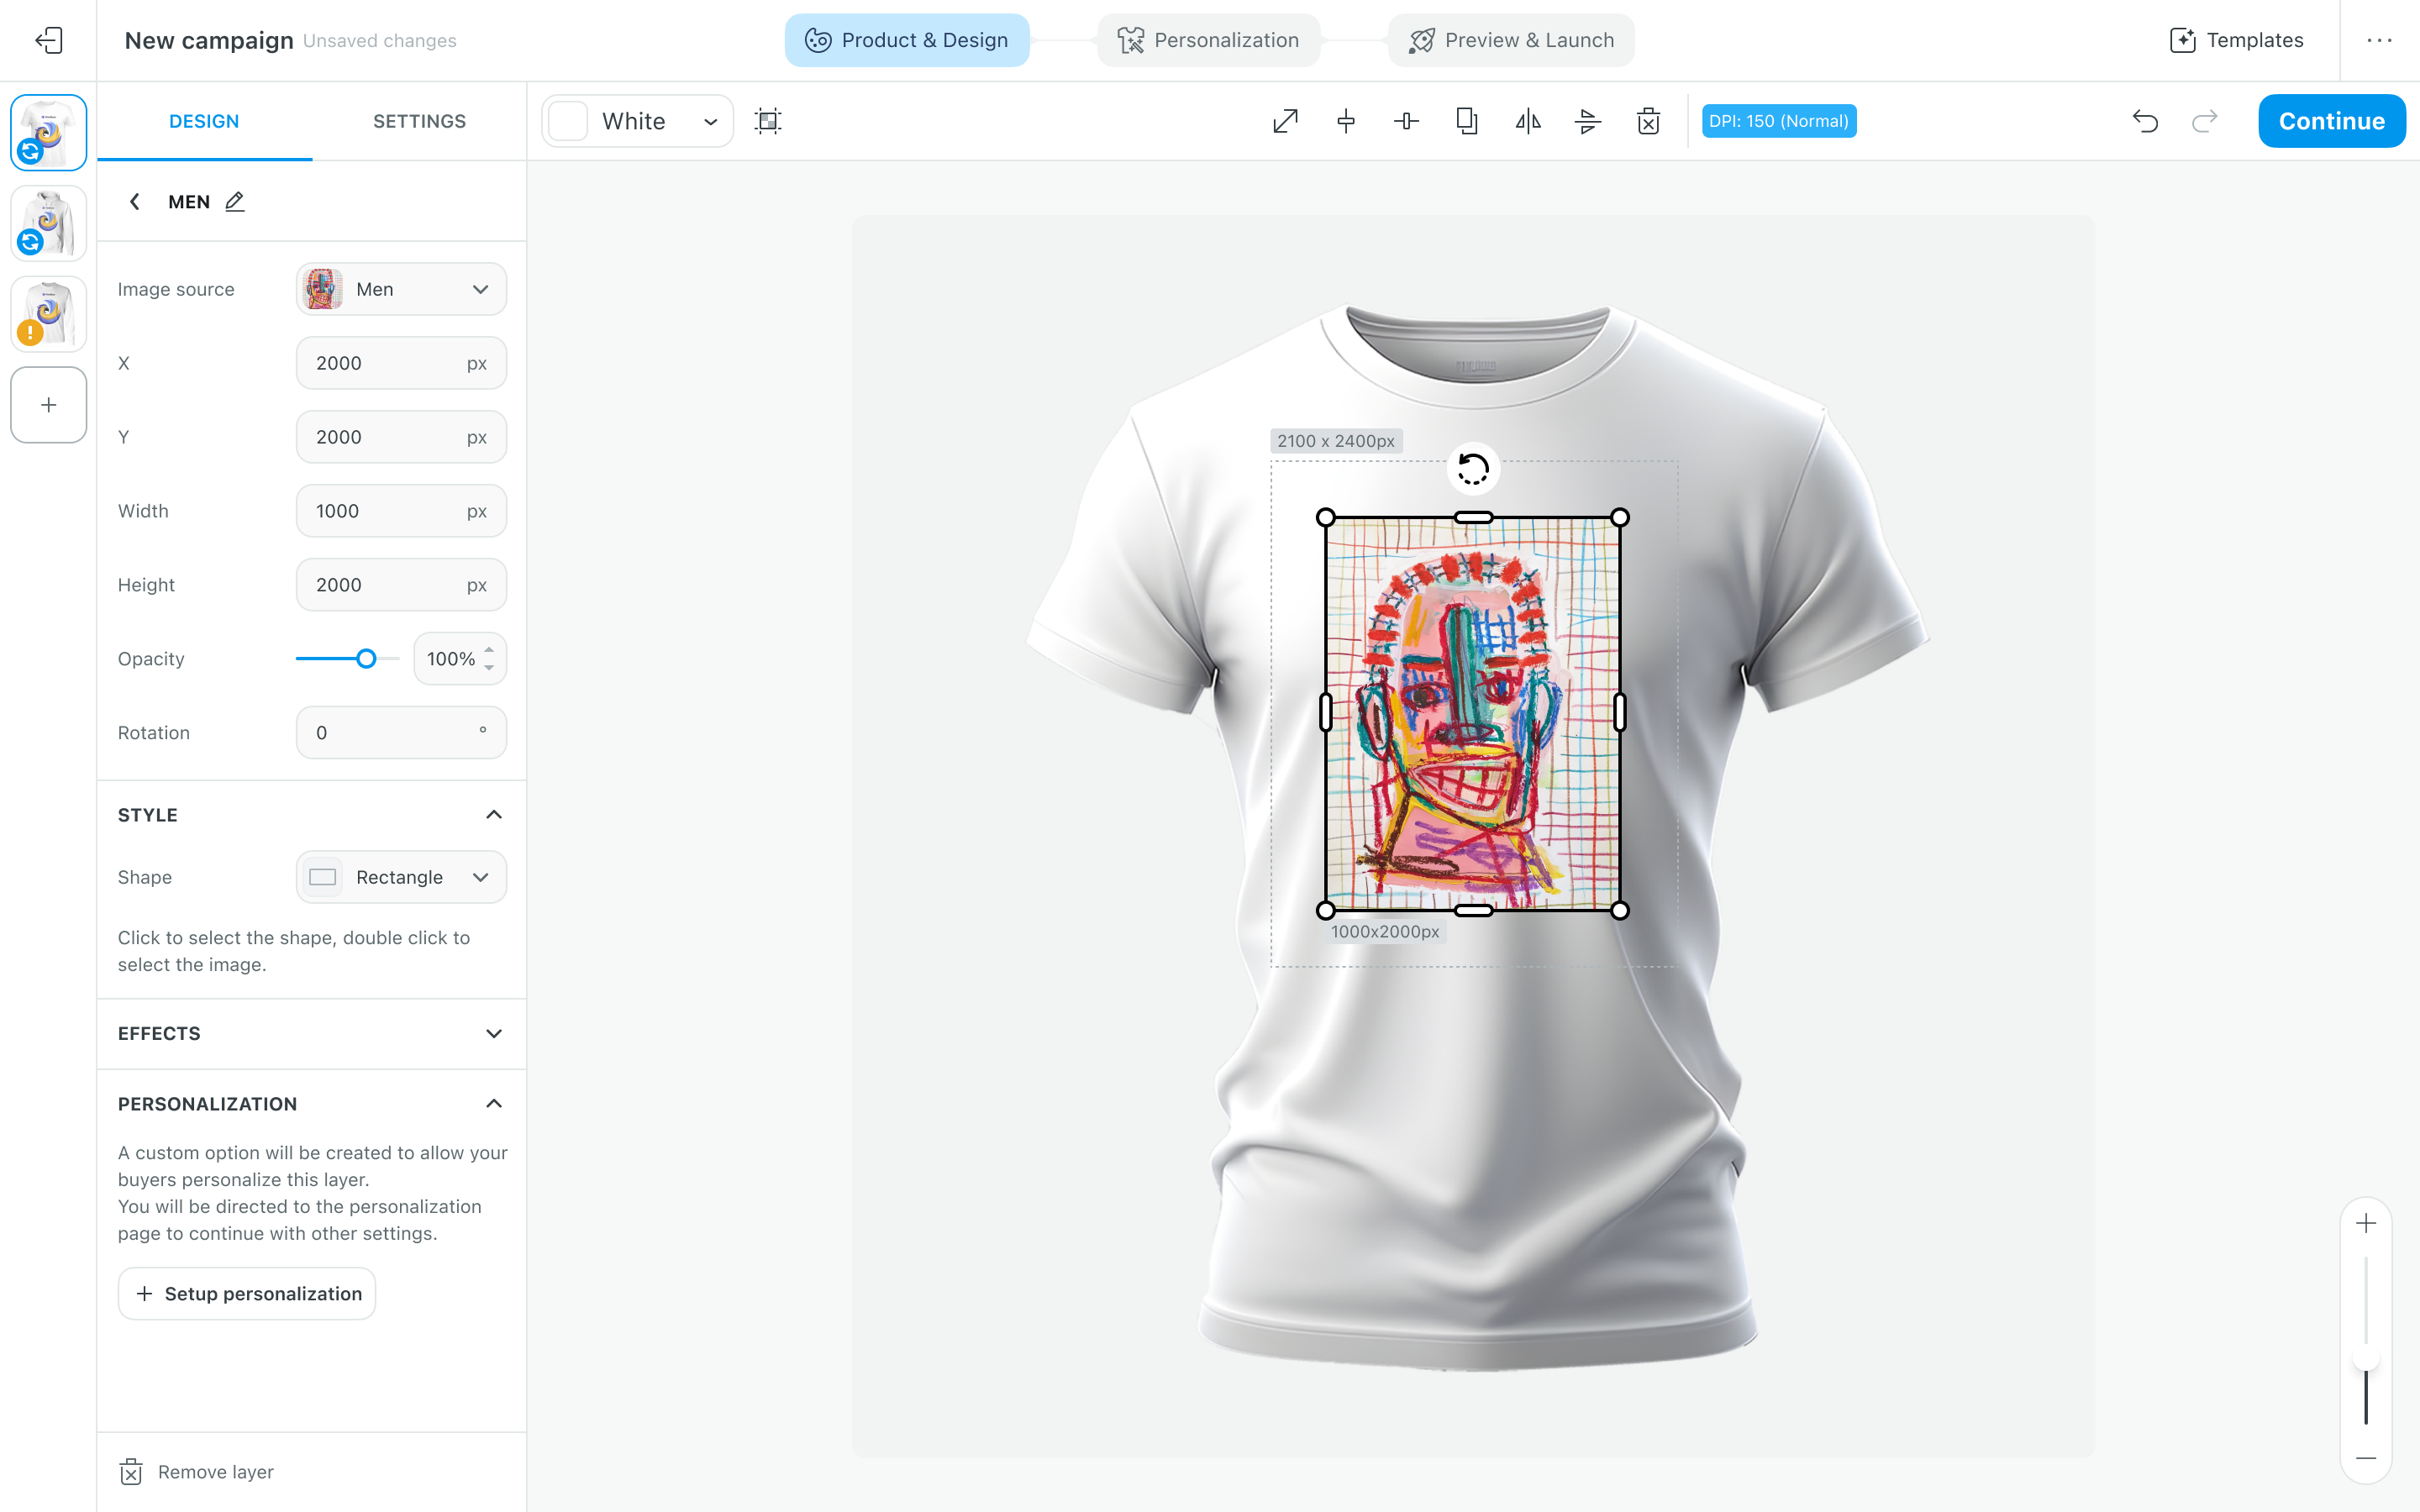Open the Image source Men dropdown
2420x1512 pixels.
click(x=401, y=289)
